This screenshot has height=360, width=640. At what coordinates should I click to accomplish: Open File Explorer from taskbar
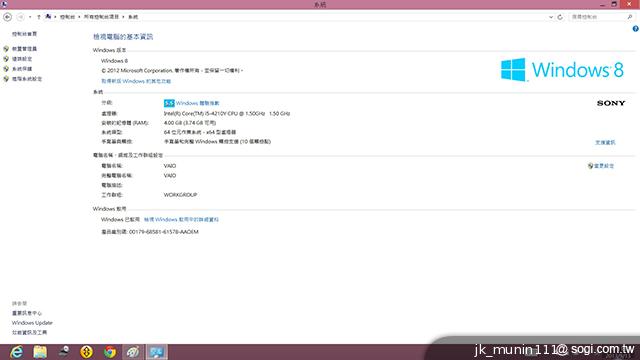pos(40,352)
